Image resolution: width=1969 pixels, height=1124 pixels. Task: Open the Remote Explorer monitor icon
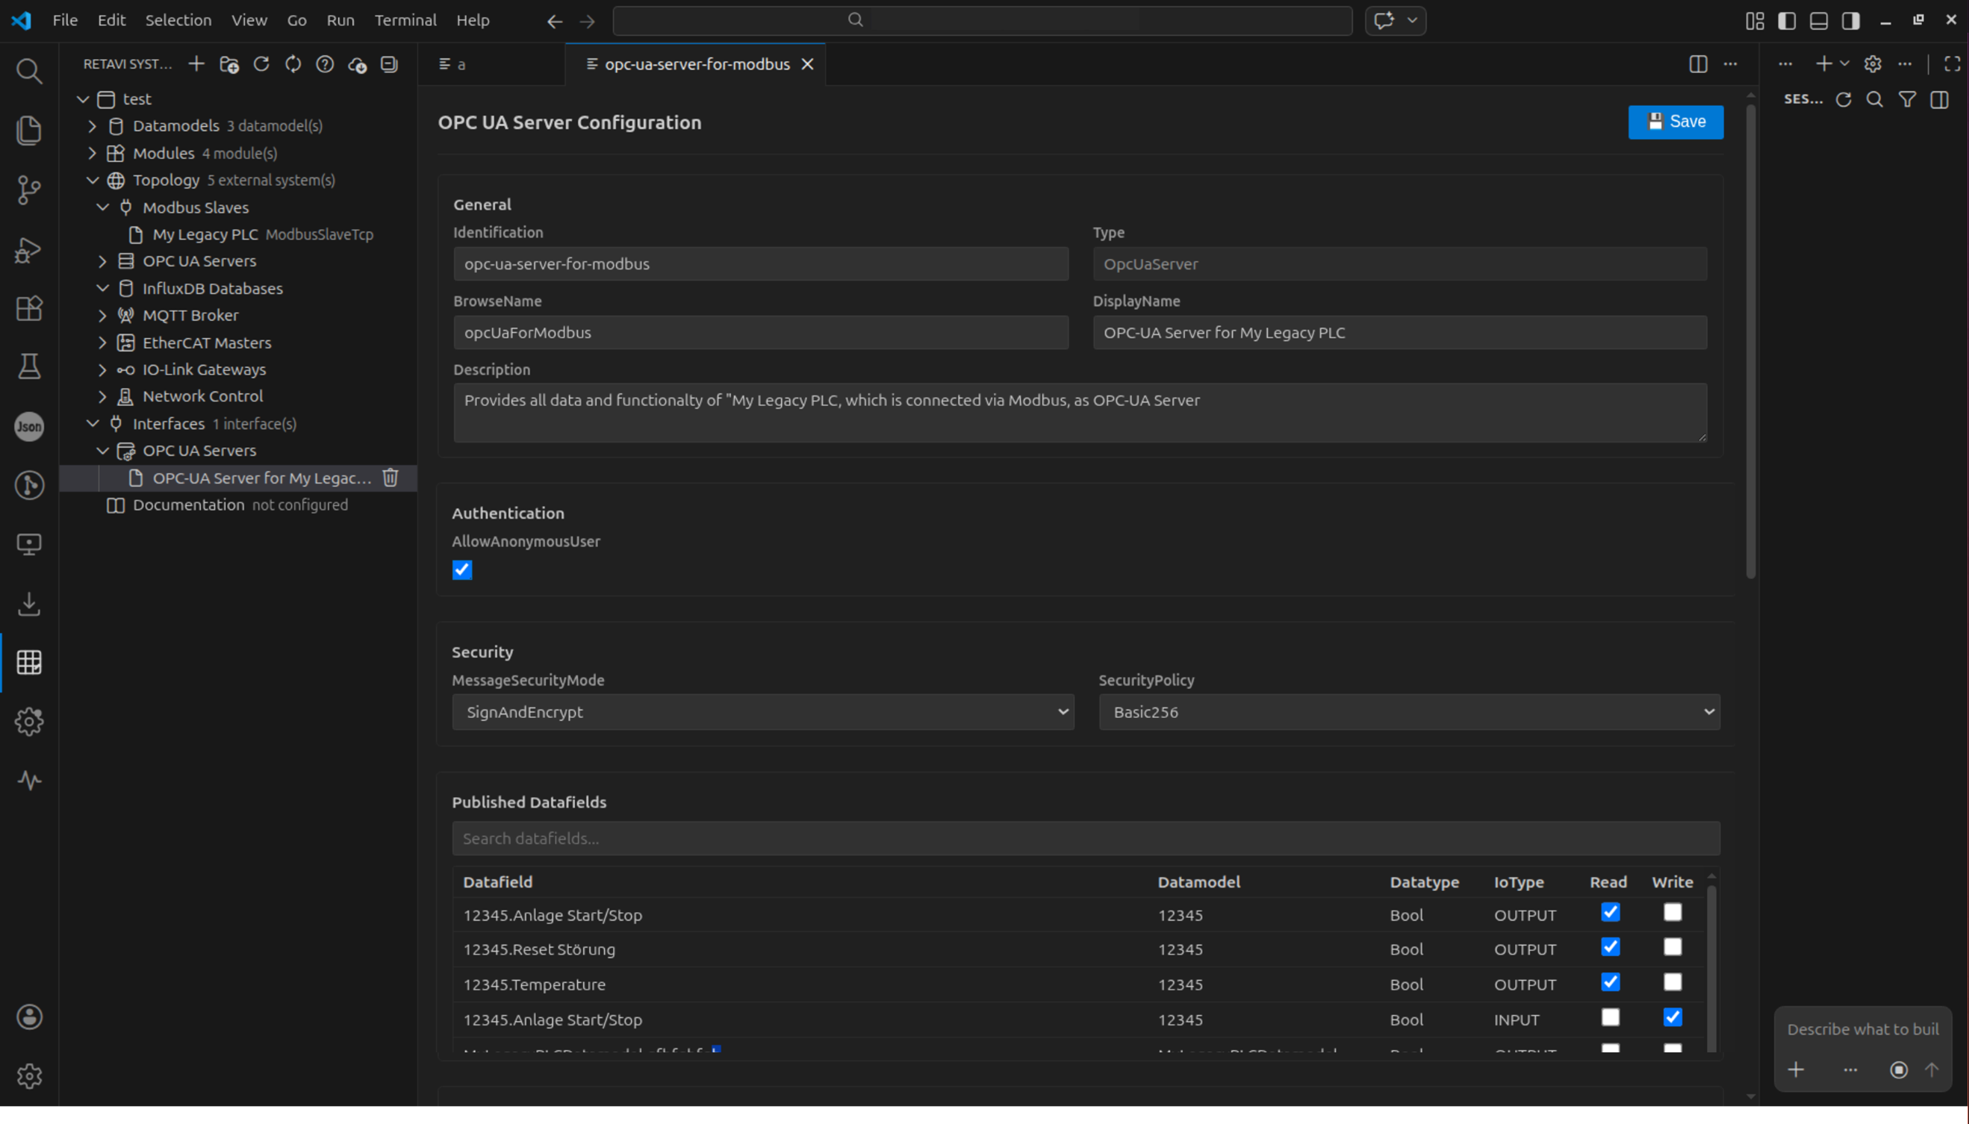(x=29, y=544)
